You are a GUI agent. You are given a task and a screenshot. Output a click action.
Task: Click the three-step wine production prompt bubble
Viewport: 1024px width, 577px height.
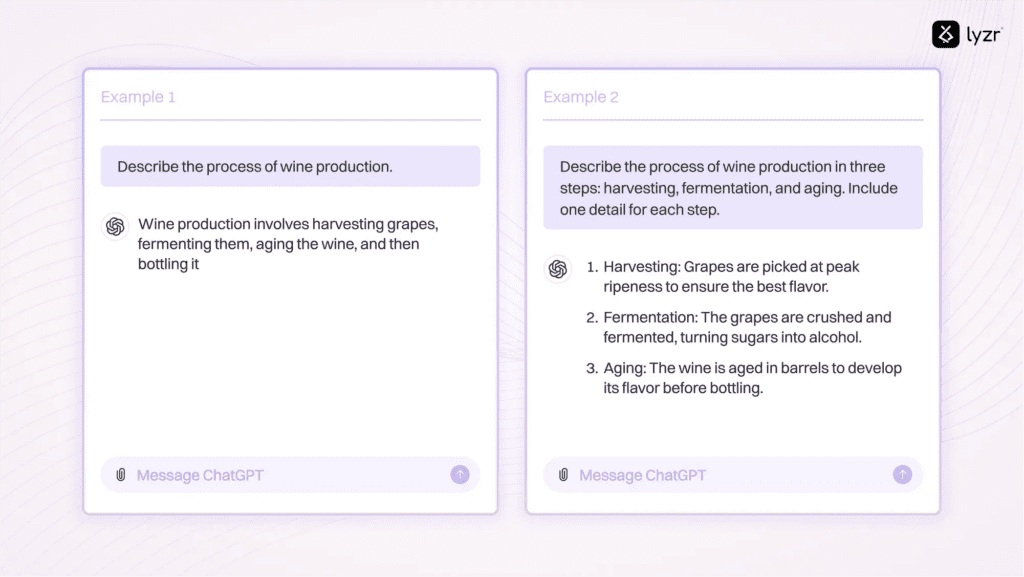click(x=733, y=187)
